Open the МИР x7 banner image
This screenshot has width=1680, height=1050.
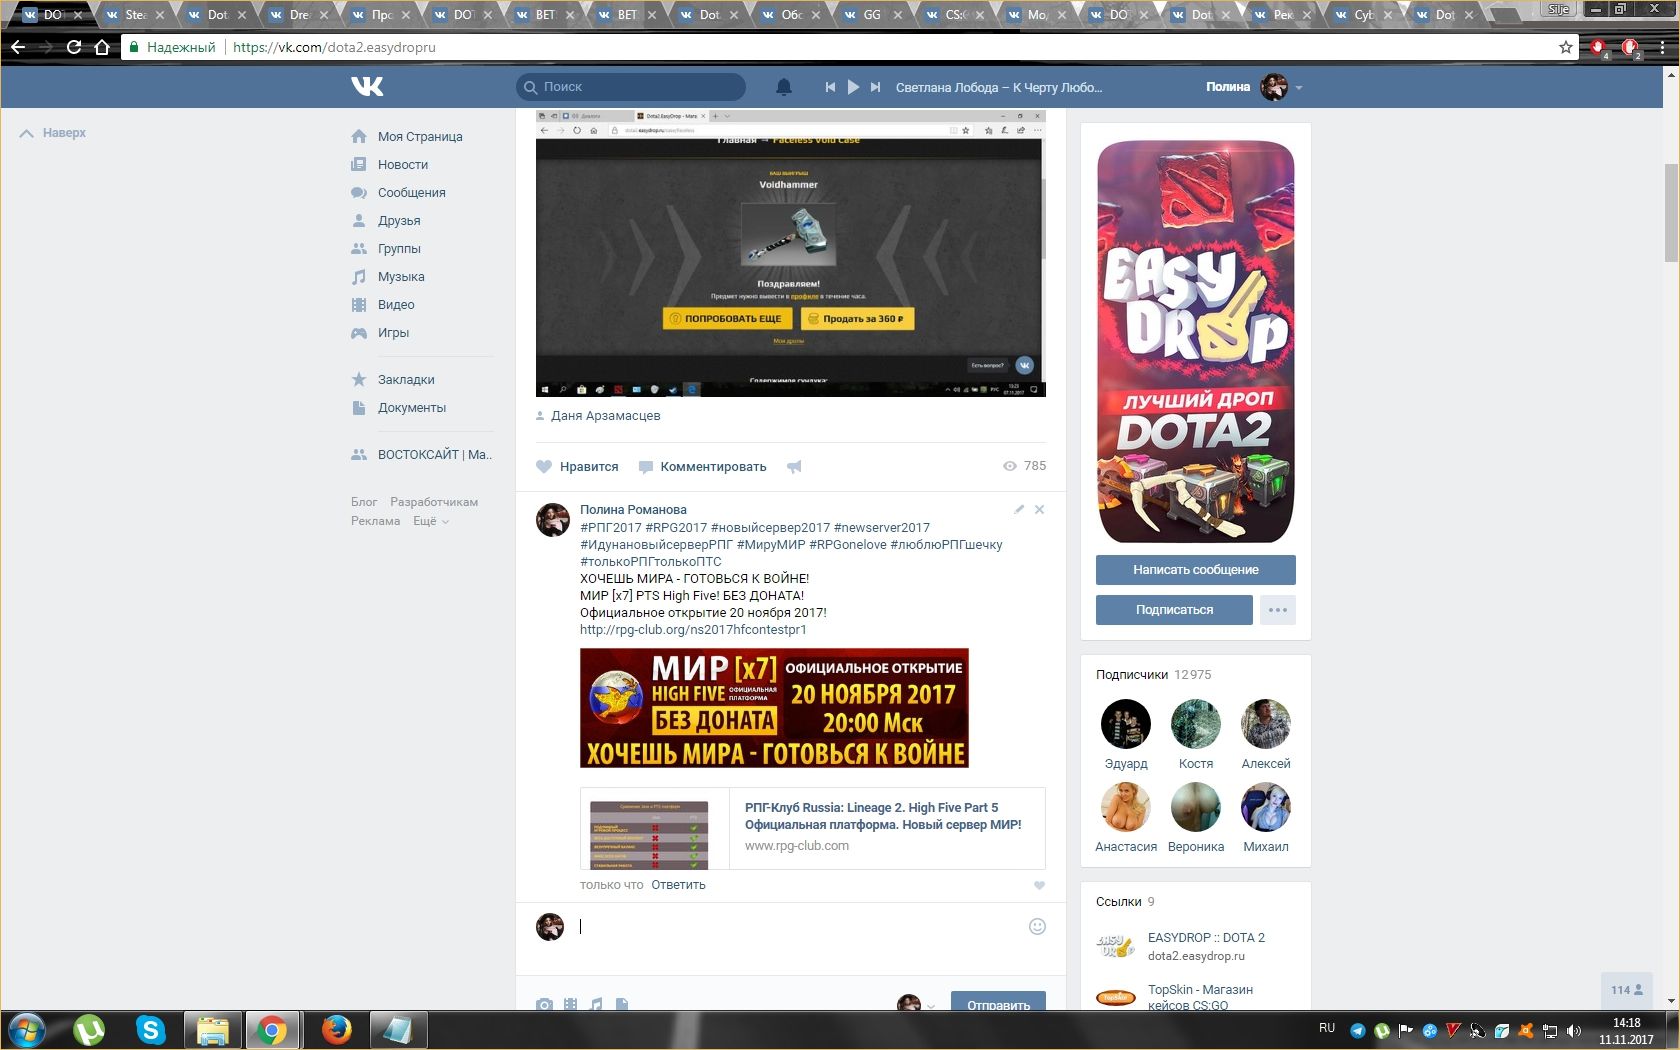(774, 708)
